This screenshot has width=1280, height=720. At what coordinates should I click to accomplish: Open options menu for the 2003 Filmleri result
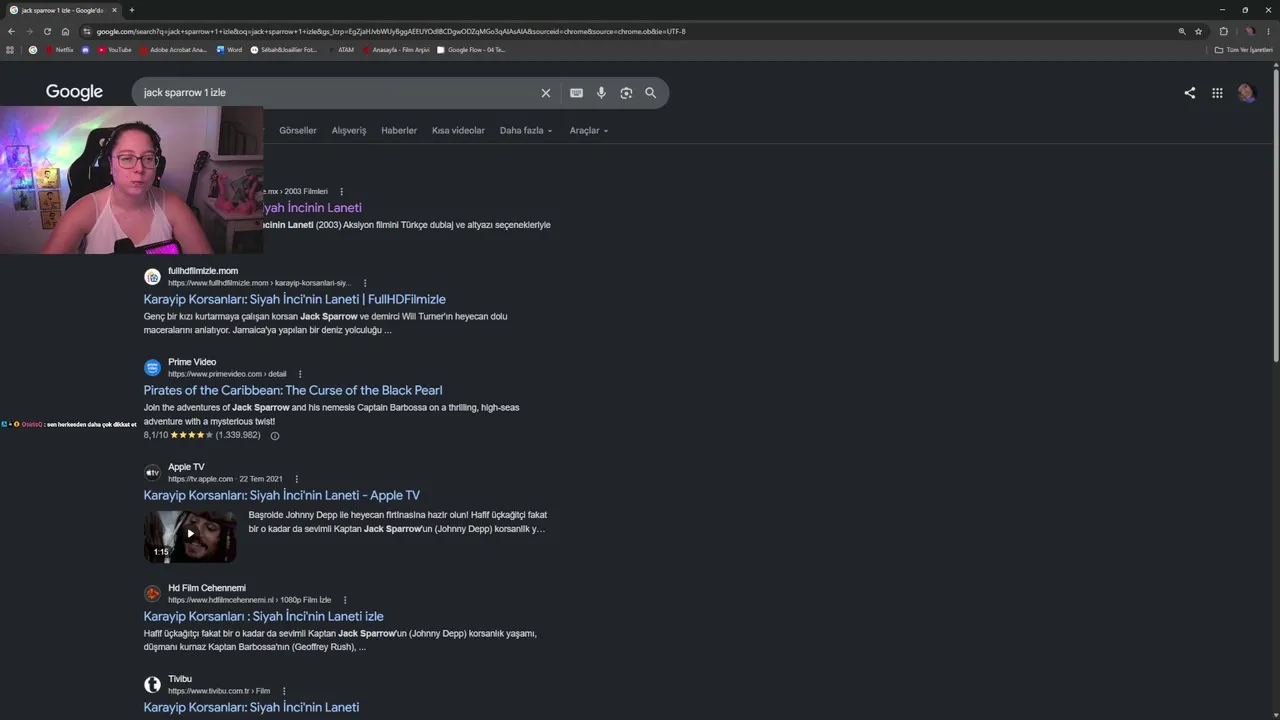(341, 191)
